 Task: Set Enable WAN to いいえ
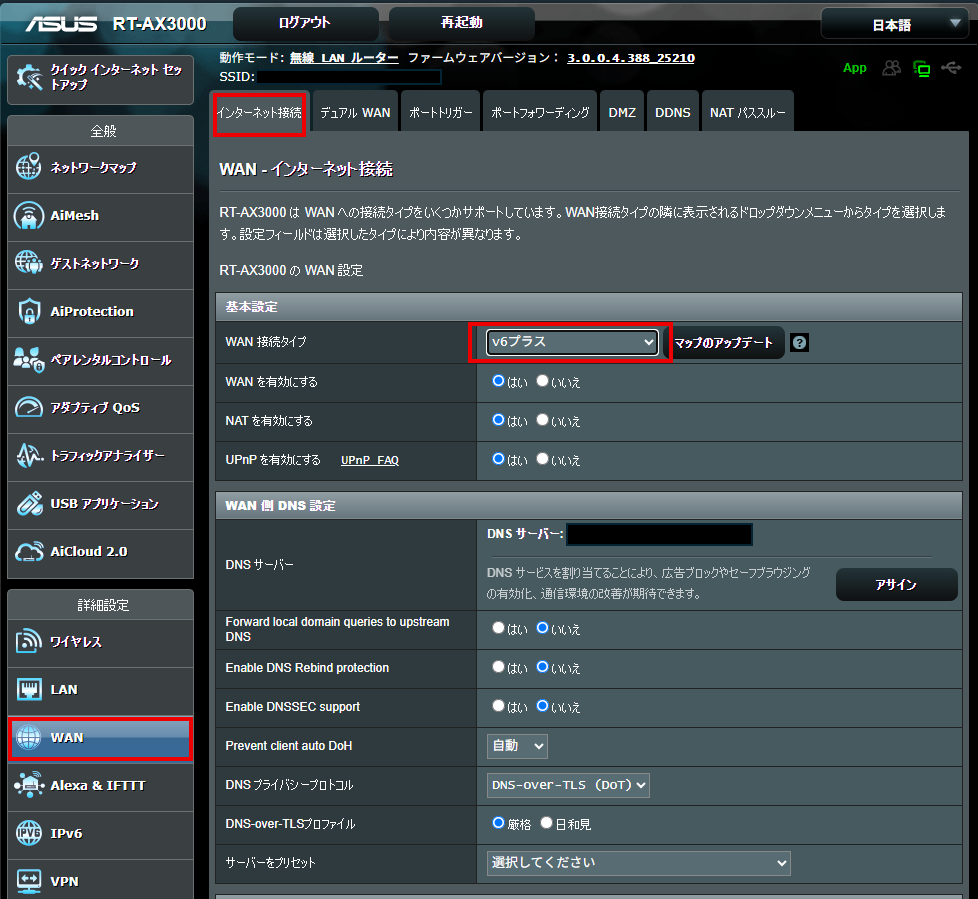coord(542,381)
